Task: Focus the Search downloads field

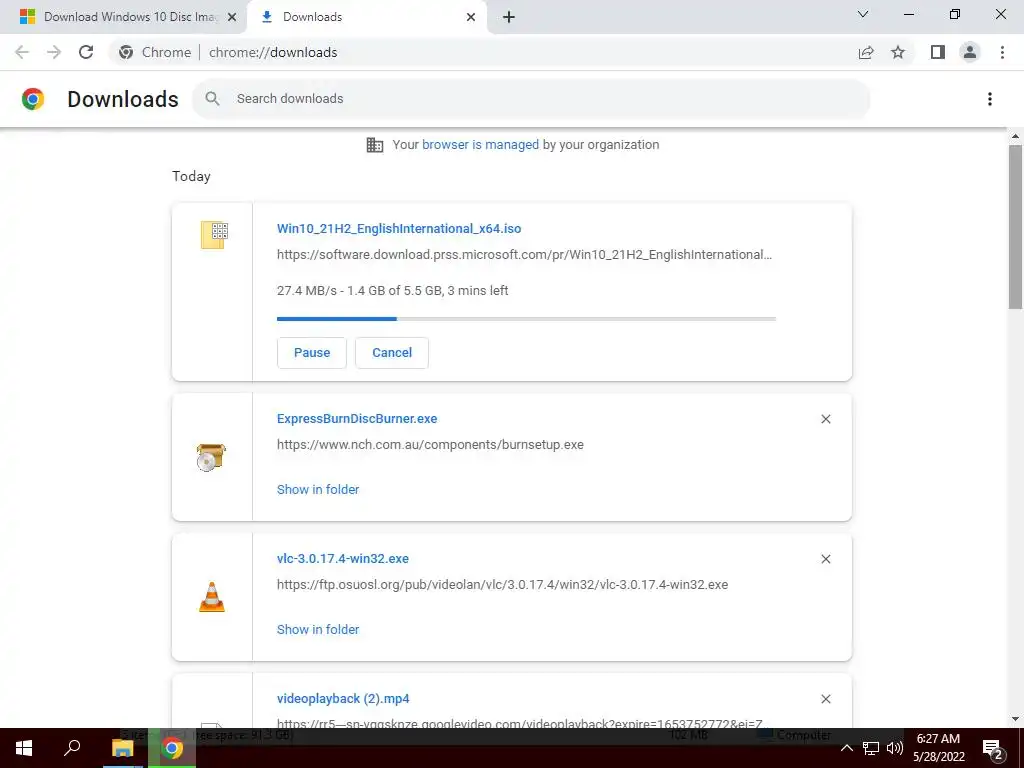Action: [531, 99]
